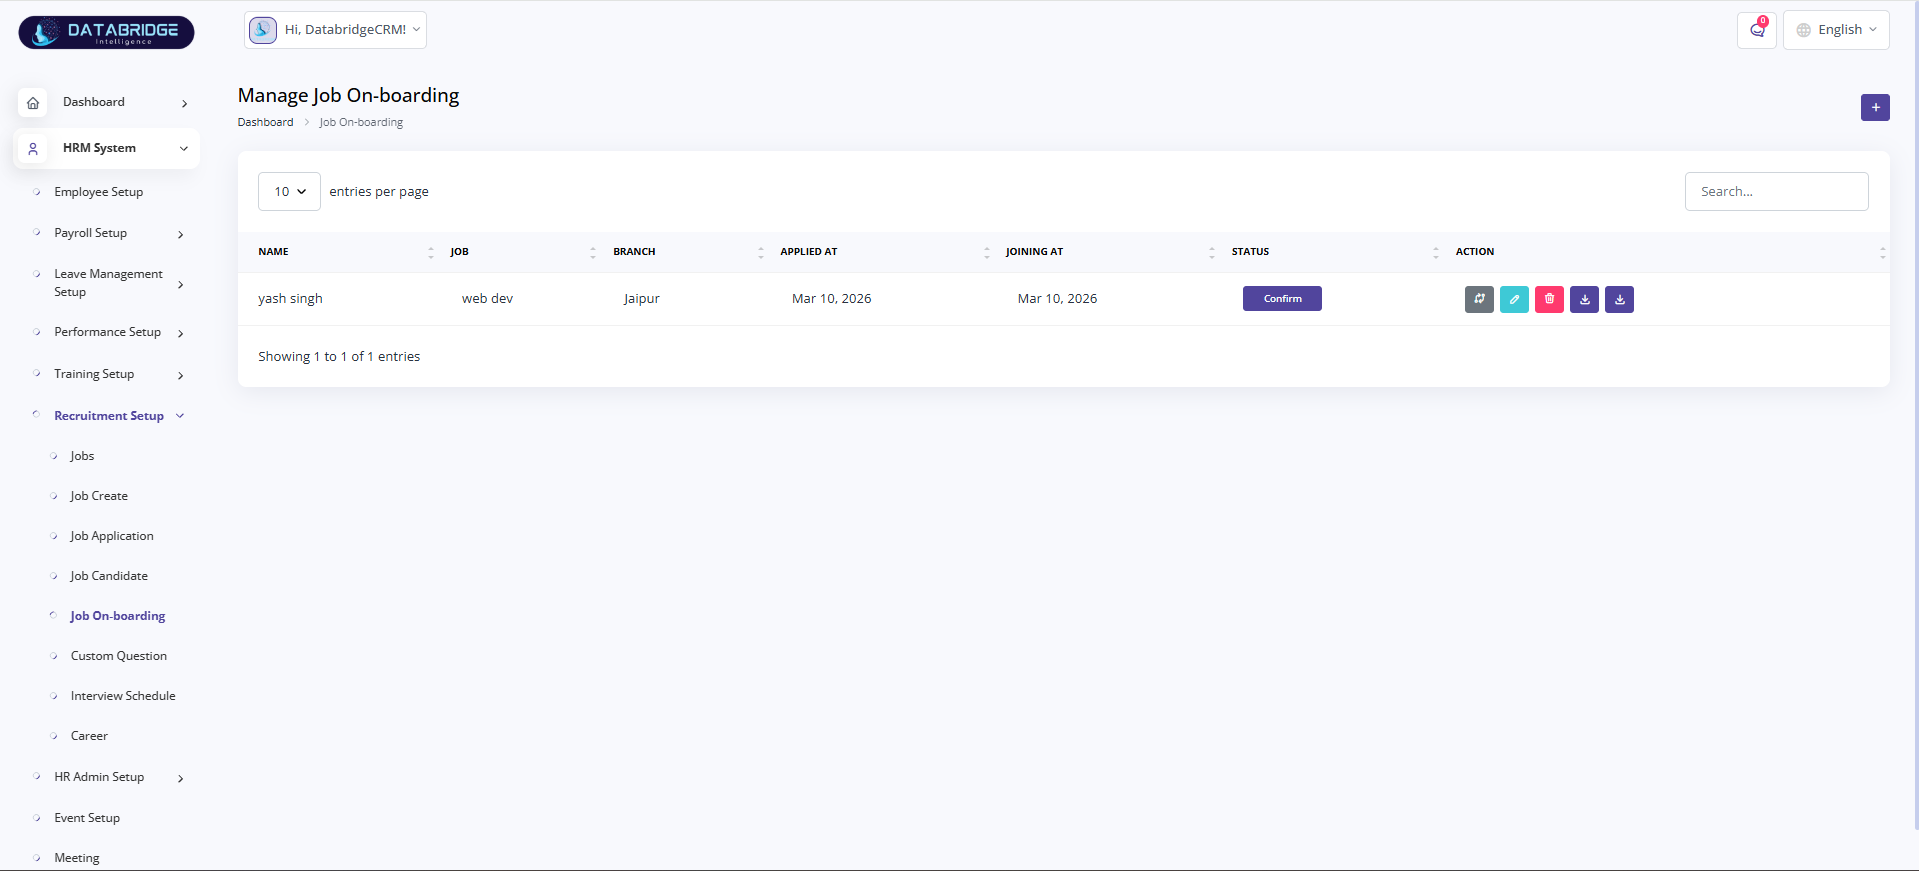This screenshot has height=871, width=1919.
Task: Open Event Setup in the sidebar
Action: (x=87, y=818)
